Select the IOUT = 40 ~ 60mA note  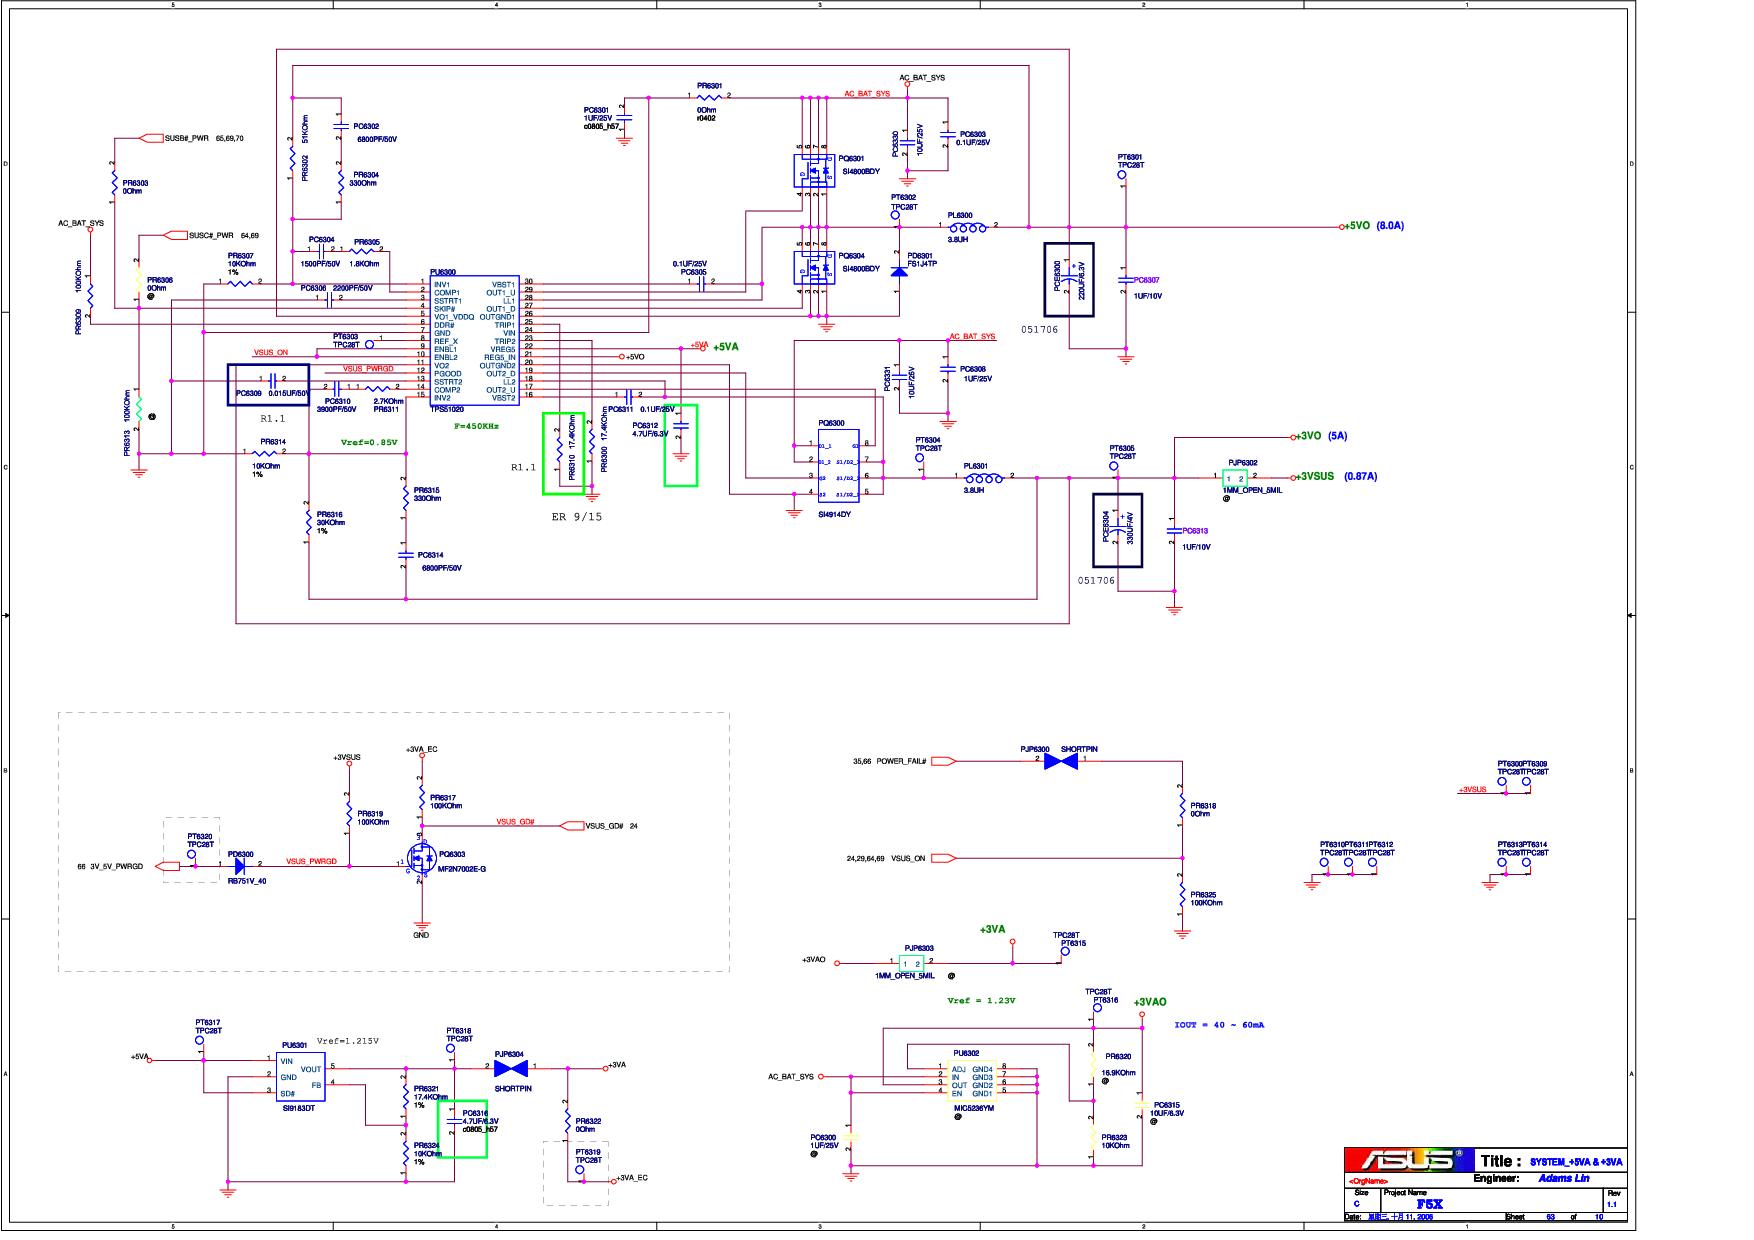[1219, 1025]
